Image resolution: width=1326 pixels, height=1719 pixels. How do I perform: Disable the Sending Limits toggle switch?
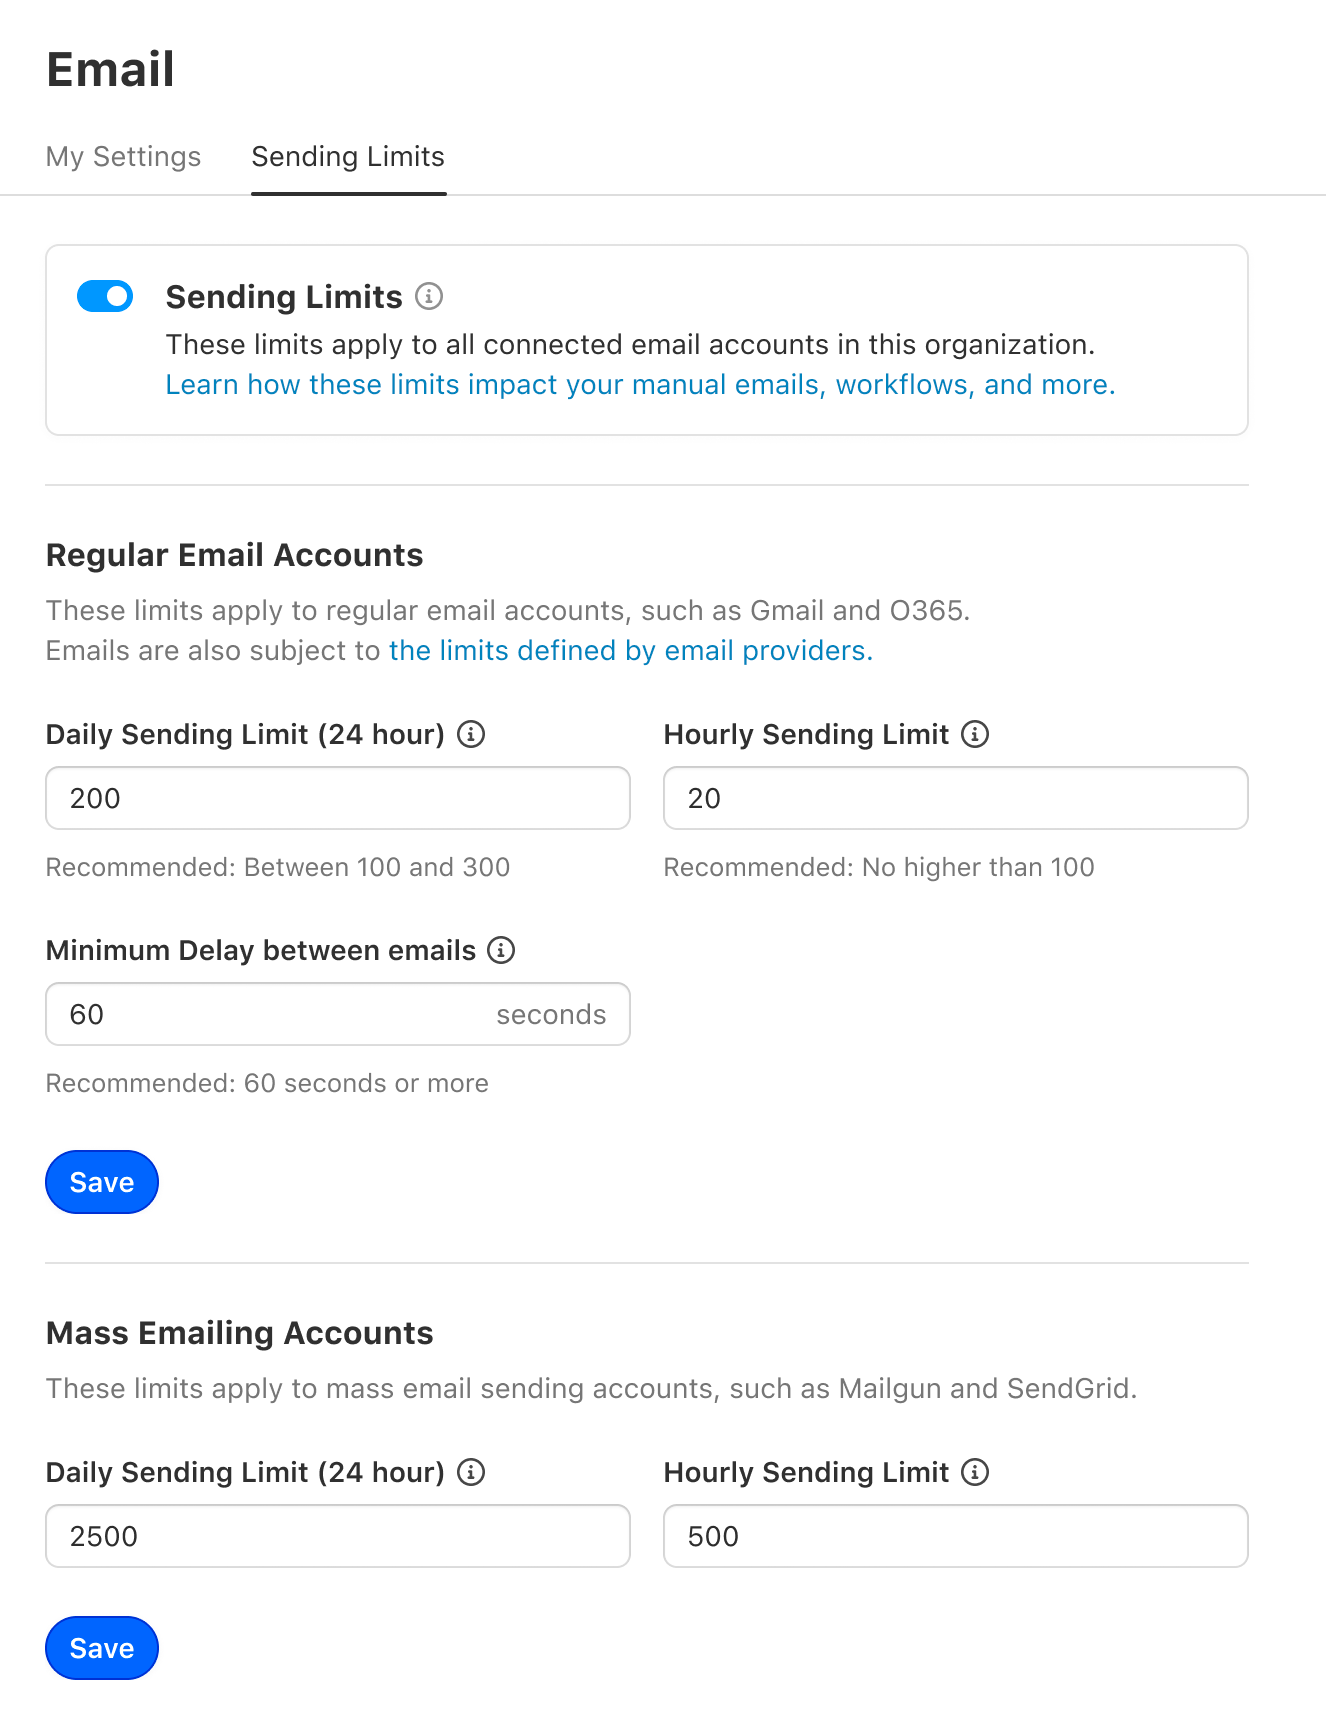105,296
